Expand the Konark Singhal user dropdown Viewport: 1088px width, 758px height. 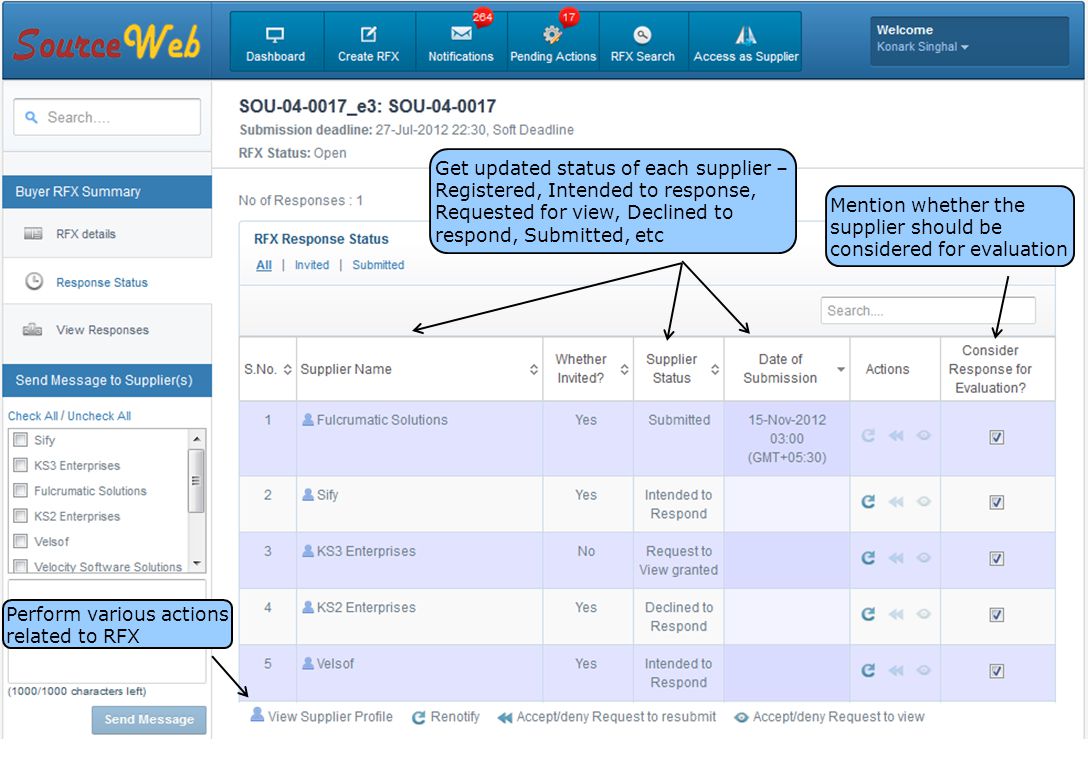tap(922, 47)
